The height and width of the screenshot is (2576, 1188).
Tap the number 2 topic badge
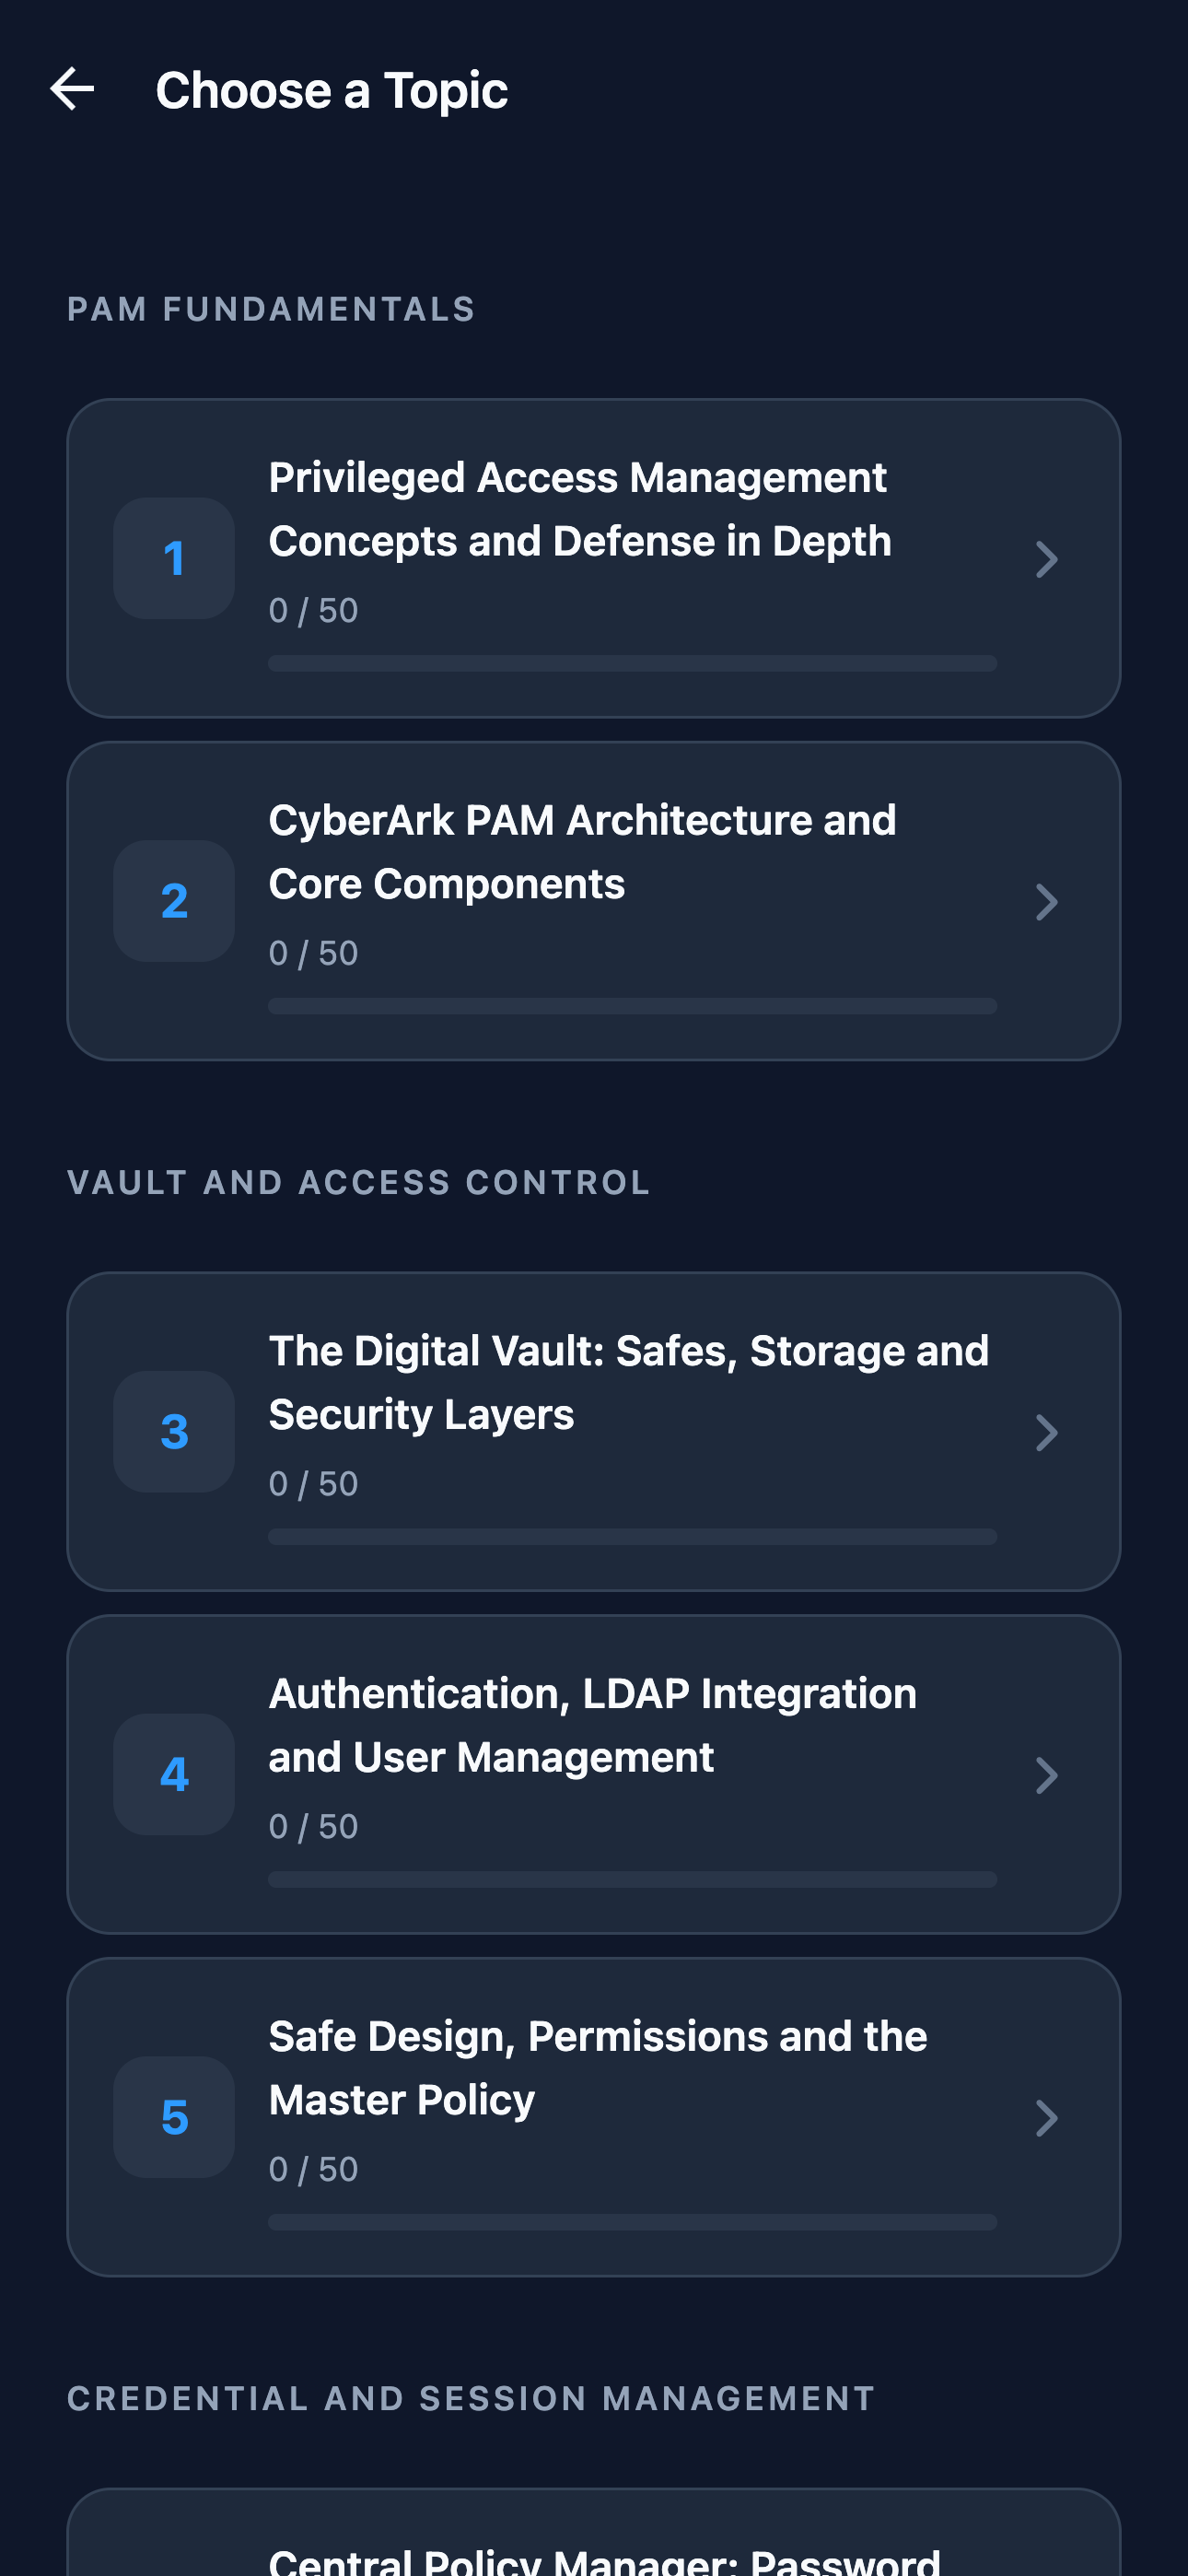pyautogui.click(x=174, y=901)
